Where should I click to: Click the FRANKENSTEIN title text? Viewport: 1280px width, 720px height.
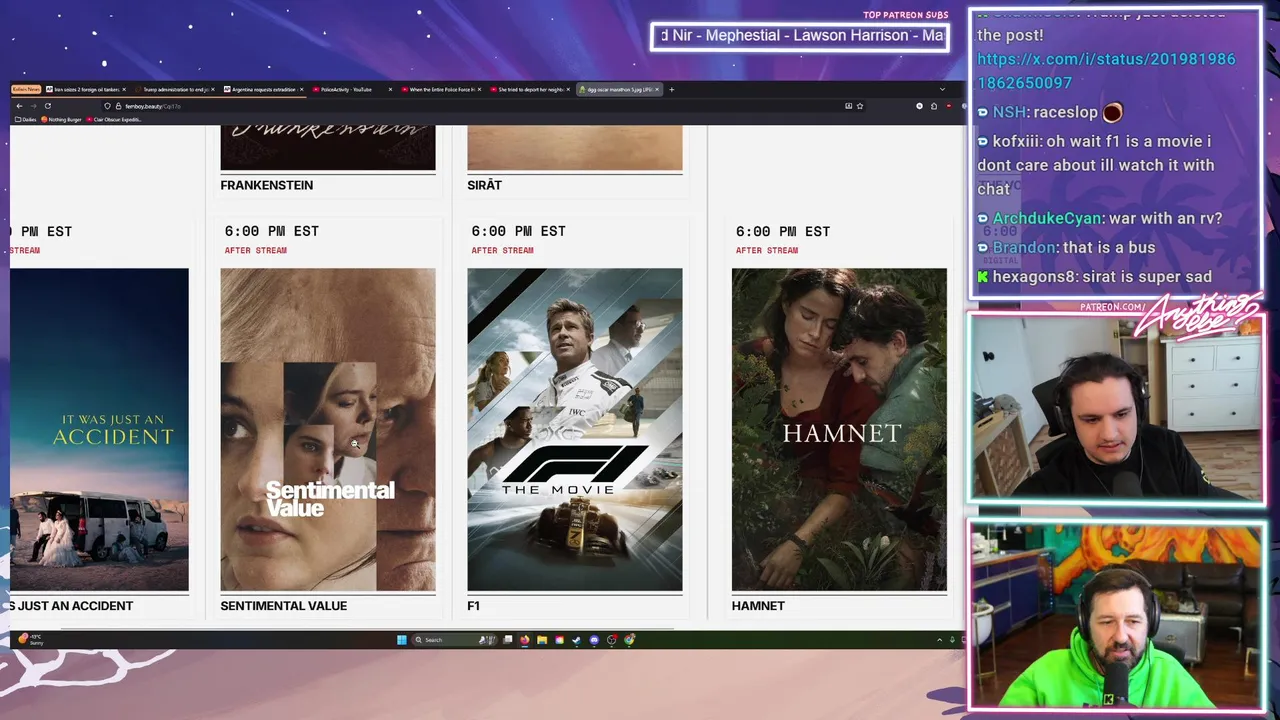[x=267, y=185]
